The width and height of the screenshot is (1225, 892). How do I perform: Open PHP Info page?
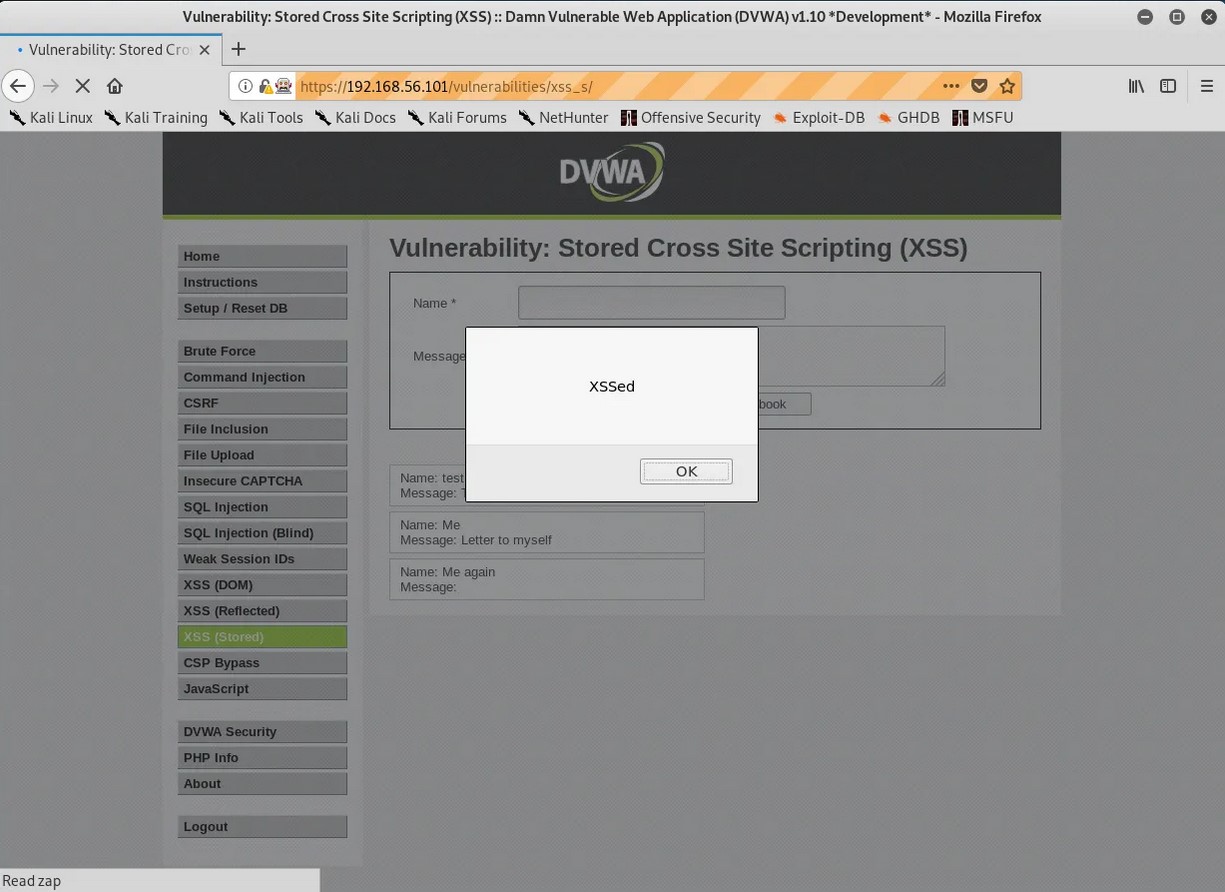(x=262, y=758)
